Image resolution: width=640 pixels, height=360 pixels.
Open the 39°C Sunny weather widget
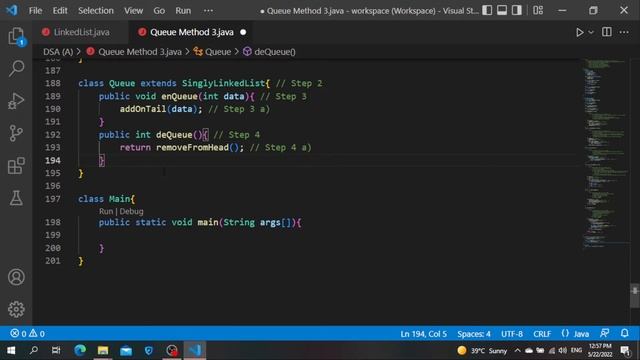point(482,351)
